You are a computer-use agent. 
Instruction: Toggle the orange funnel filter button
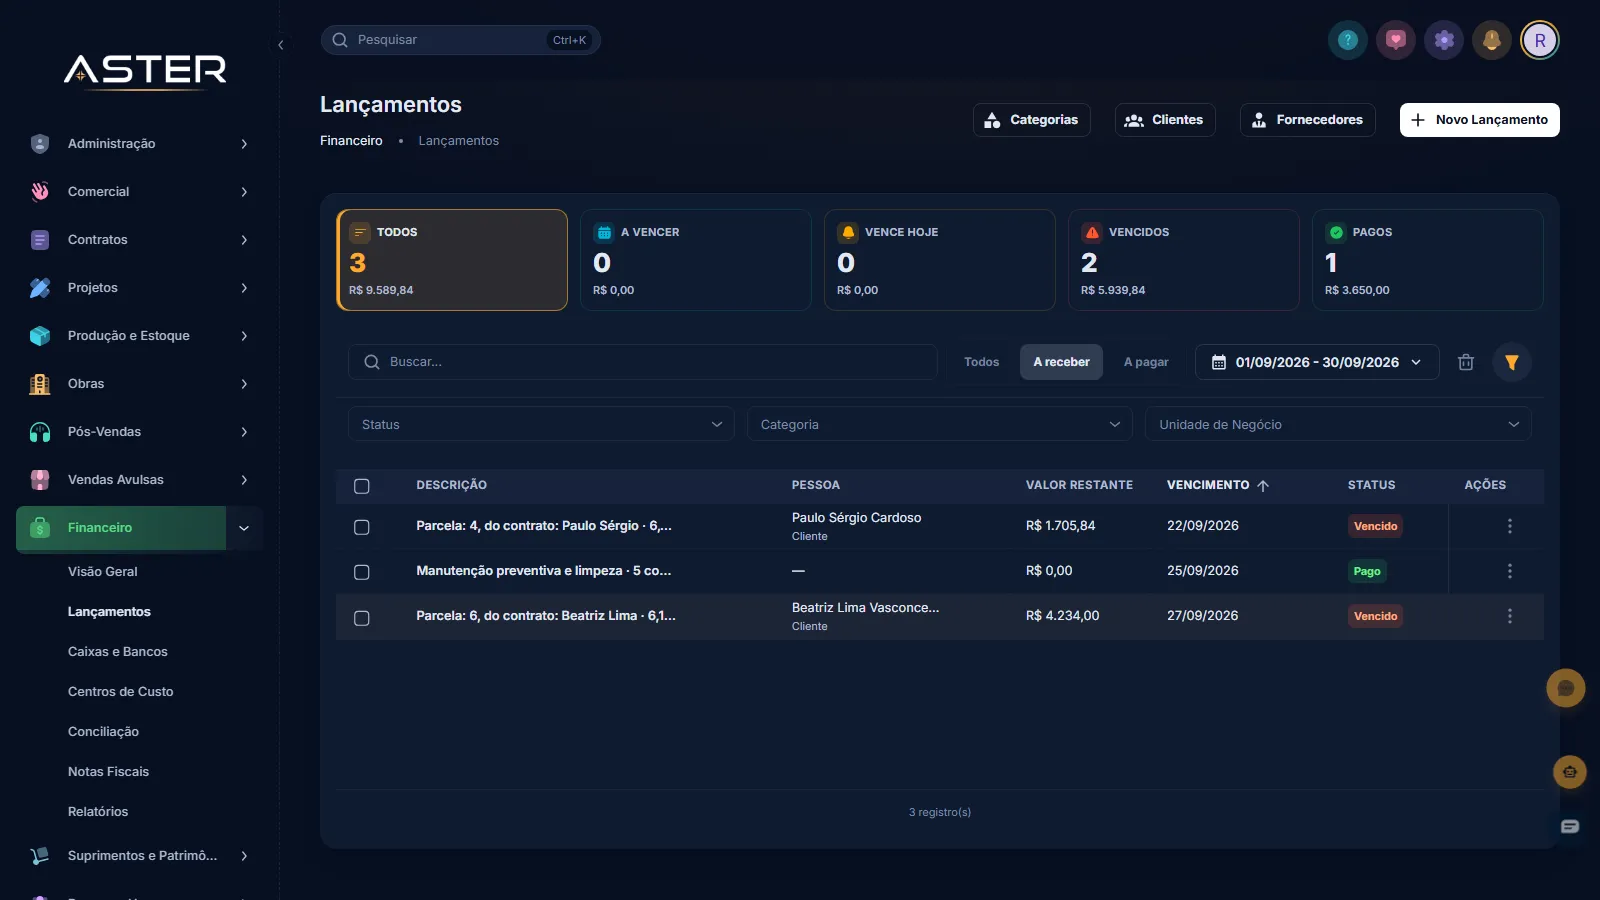coord(1512,362)
